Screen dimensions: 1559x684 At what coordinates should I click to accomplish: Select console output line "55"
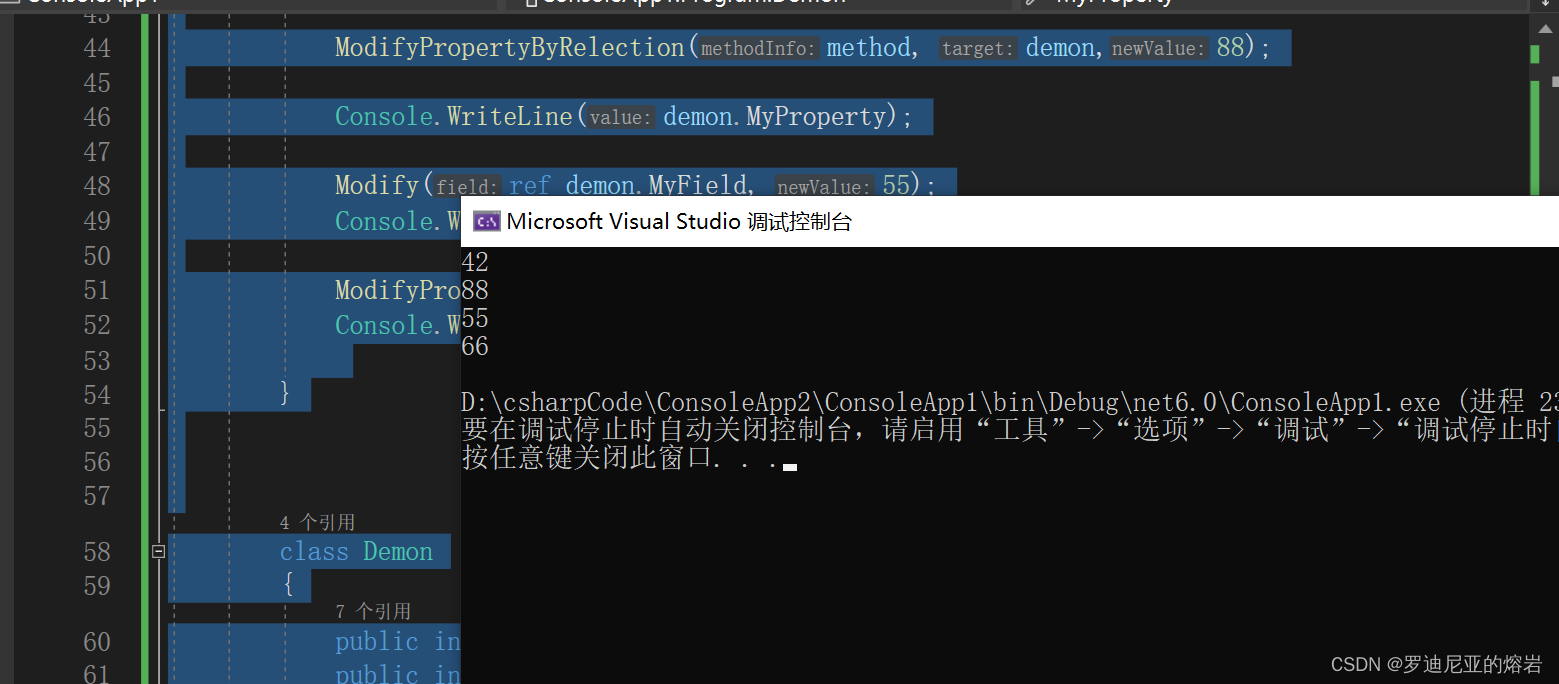tap(475, 318)
